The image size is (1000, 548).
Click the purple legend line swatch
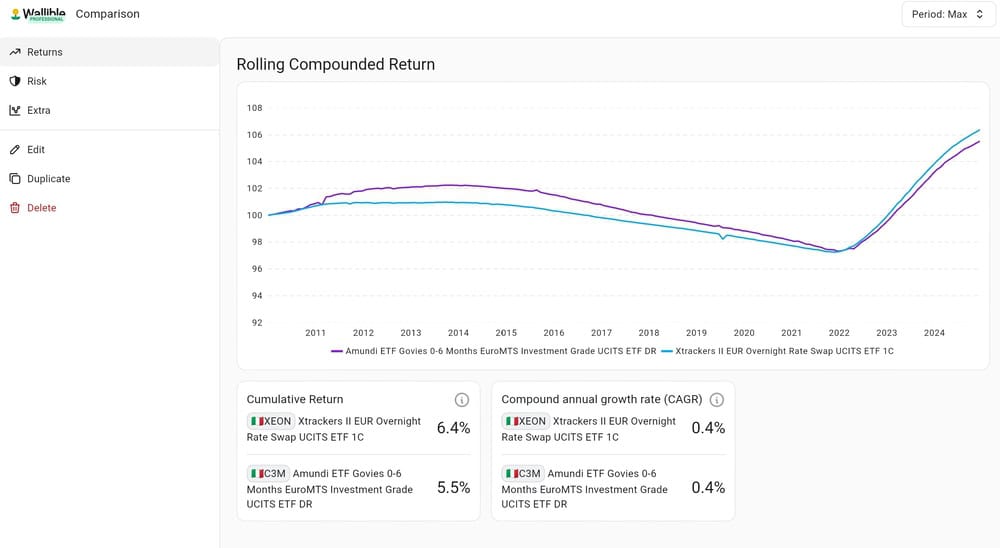(x=337, y=352)
